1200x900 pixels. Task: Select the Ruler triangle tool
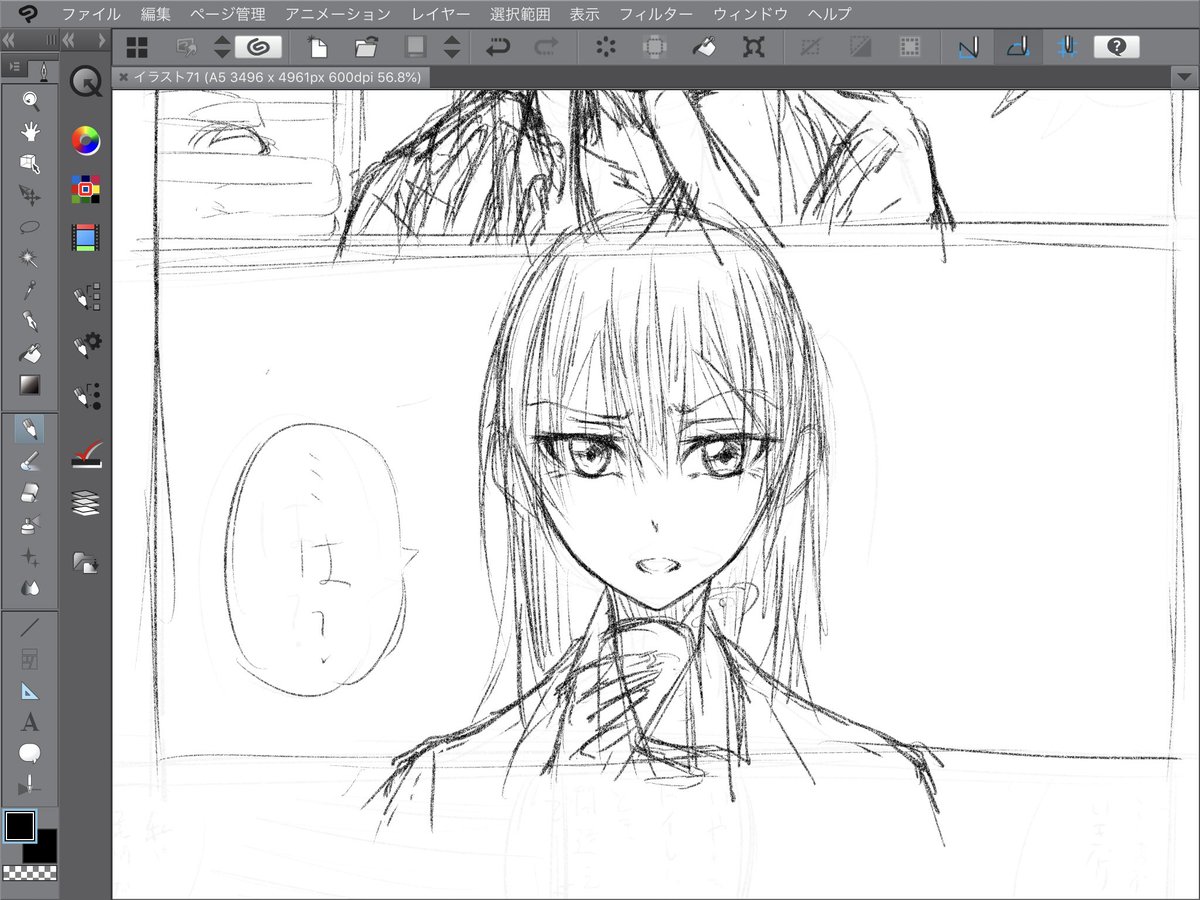click(29, 691)
